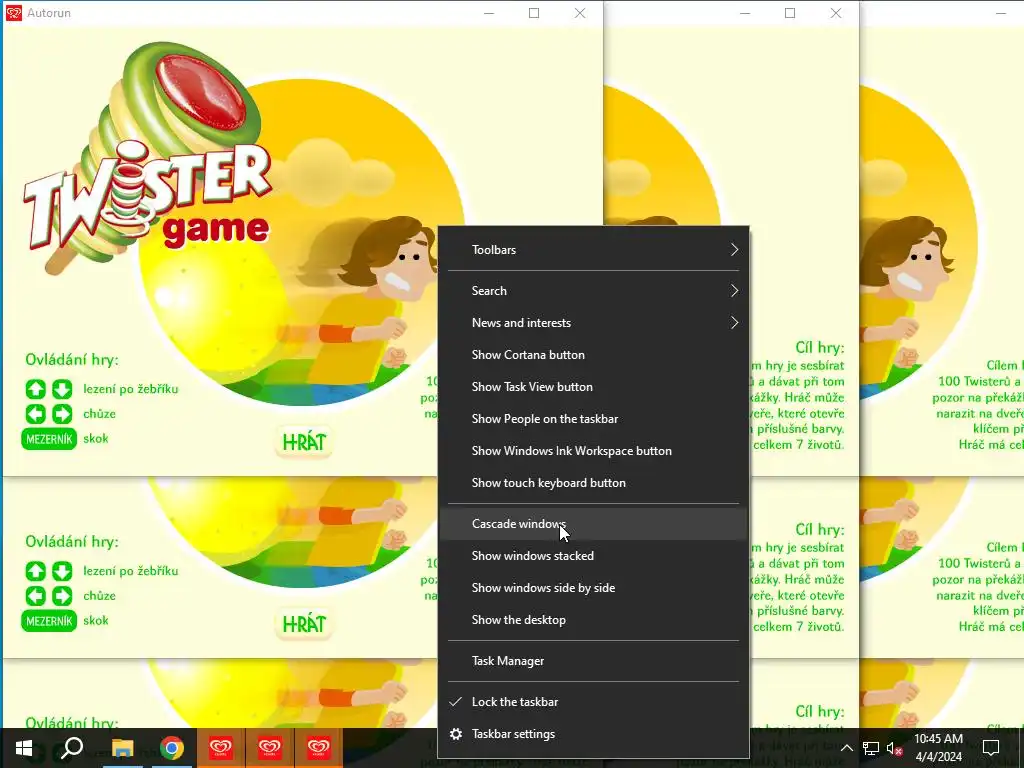This screenshot has width=1024, height=768.
Task: Show hidden system tray icons
Action: pos(846,748)
